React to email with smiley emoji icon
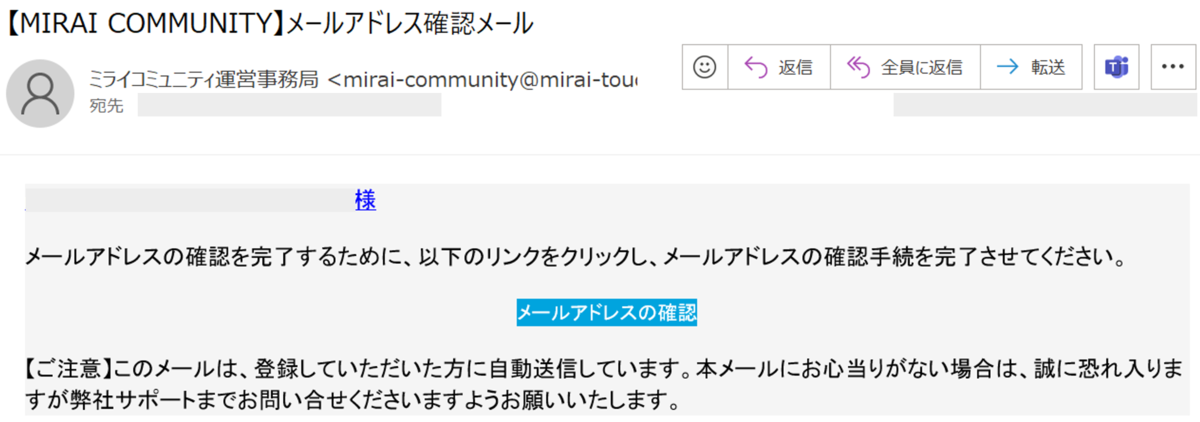 coord(706,67)
